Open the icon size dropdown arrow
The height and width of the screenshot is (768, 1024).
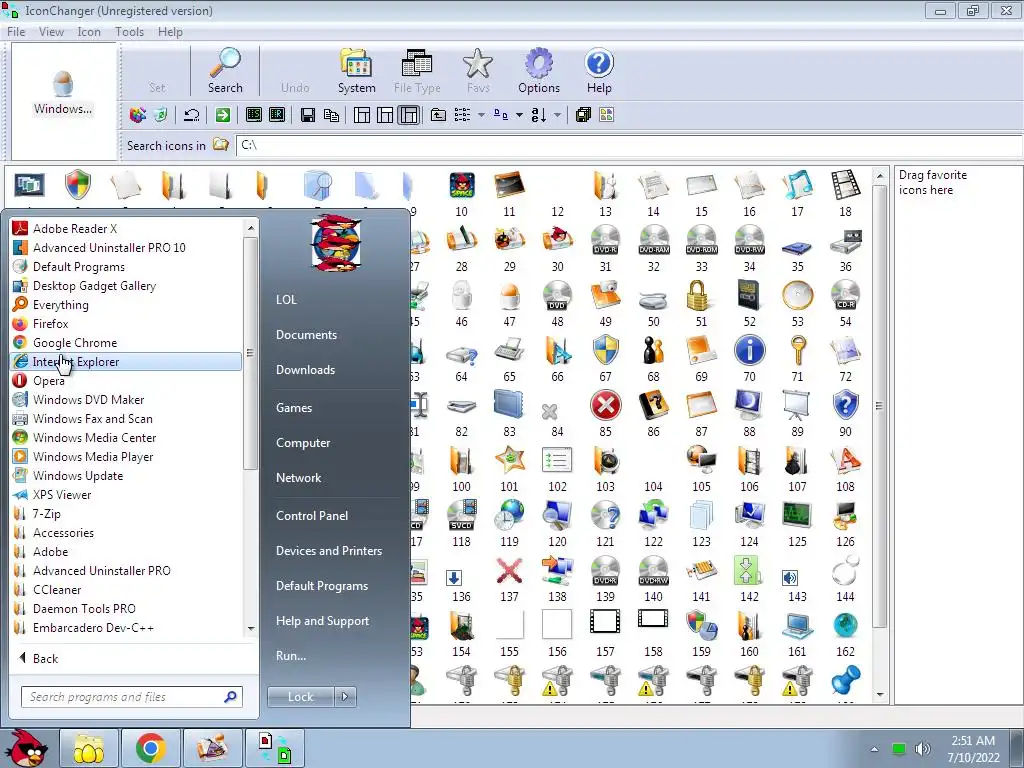point(519,115)
